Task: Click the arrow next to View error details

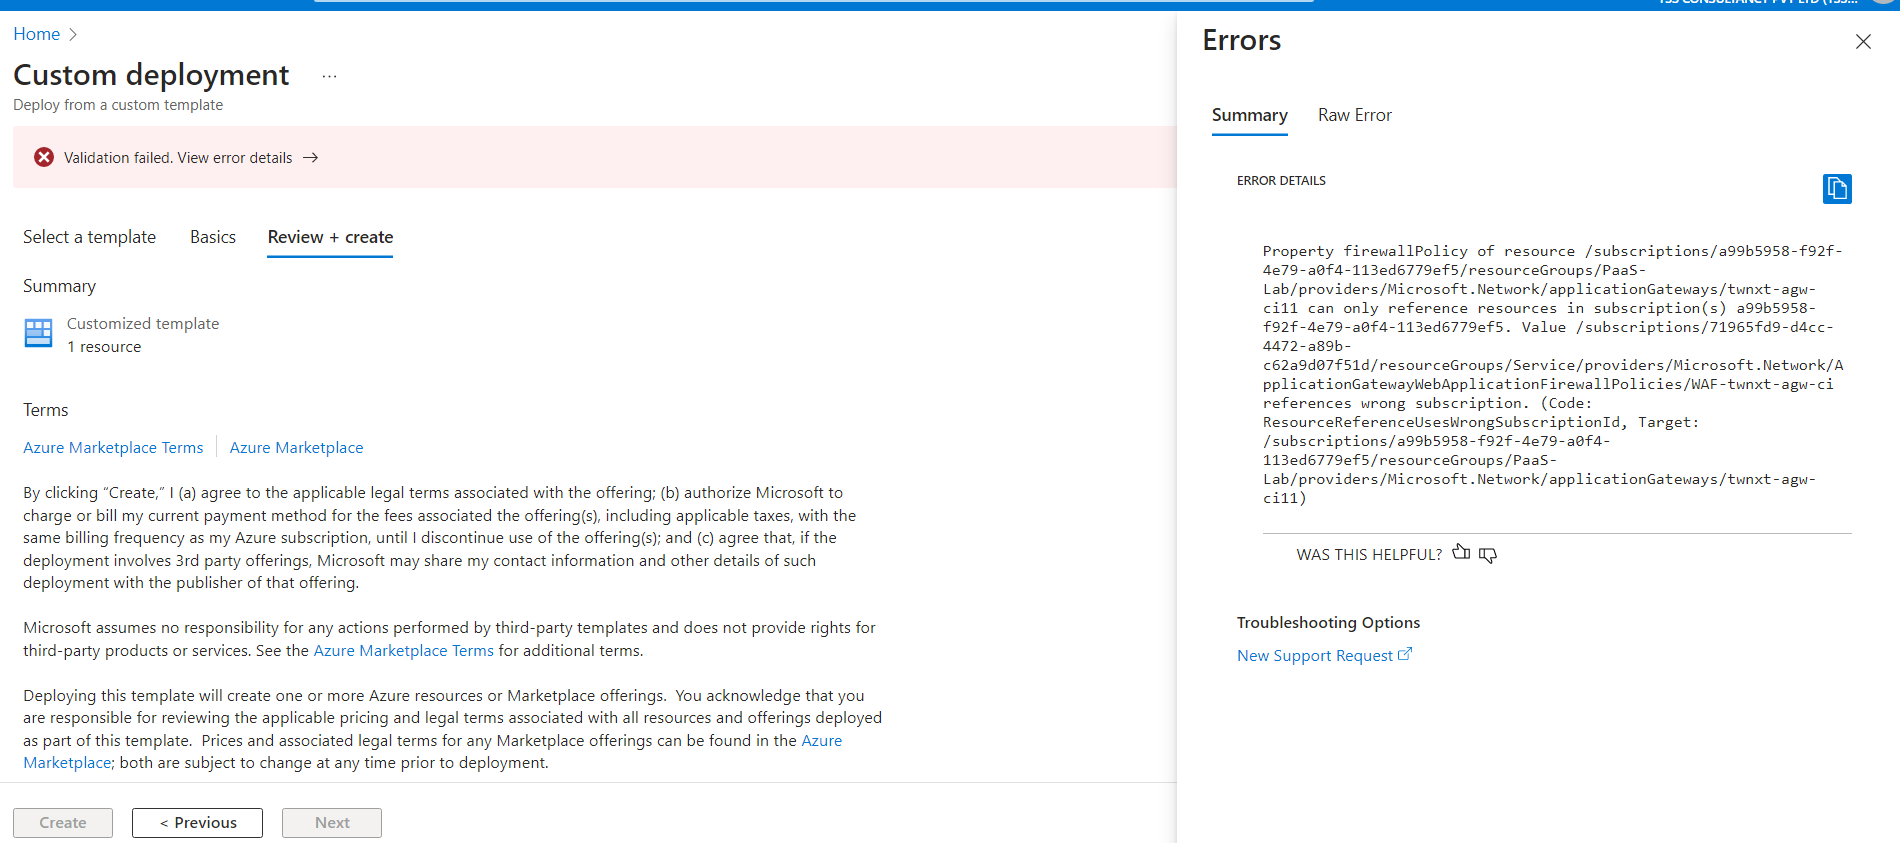Action: 311,157
